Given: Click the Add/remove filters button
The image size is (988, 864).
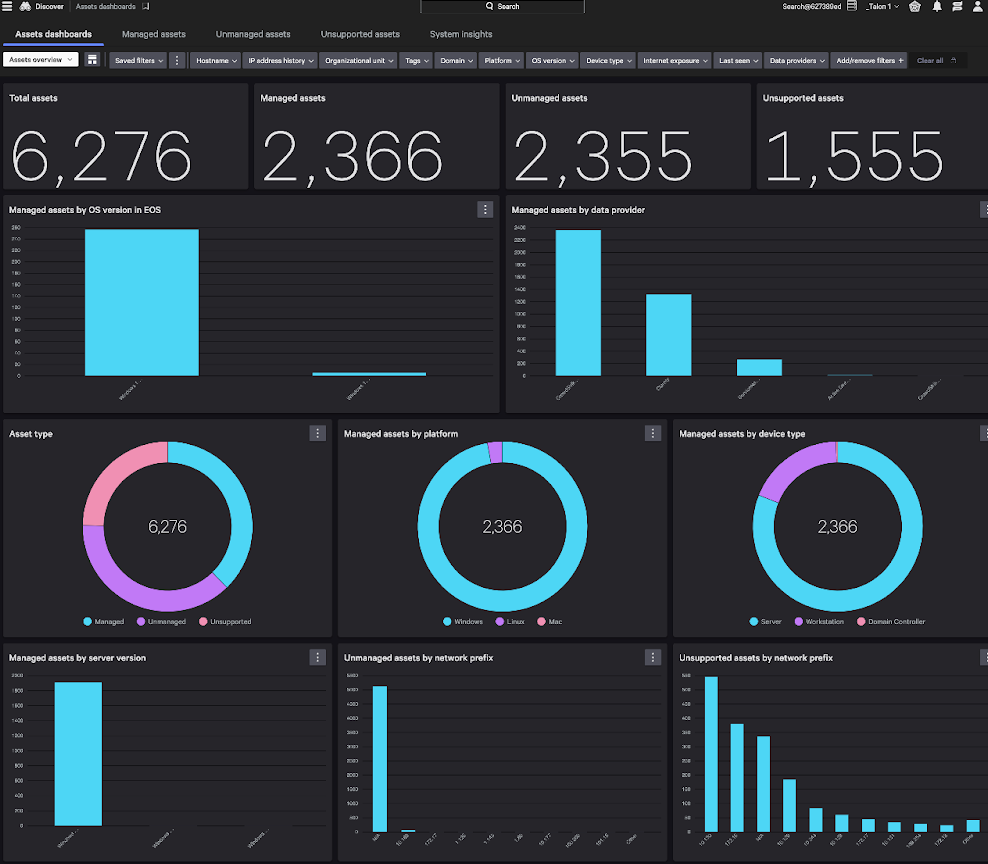Looking at the screenshot, I should pos(869,60).
